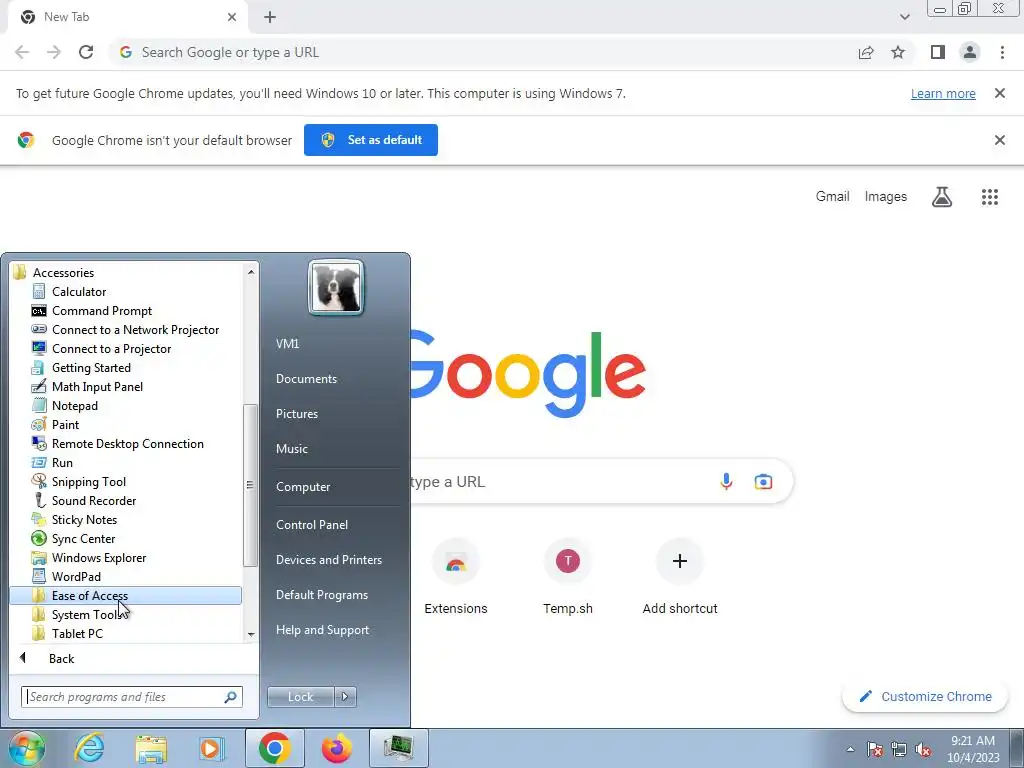Screen dimensions: 1024x768
Task: Open Computer from Start menu
Action: click(x=303, y=487)
